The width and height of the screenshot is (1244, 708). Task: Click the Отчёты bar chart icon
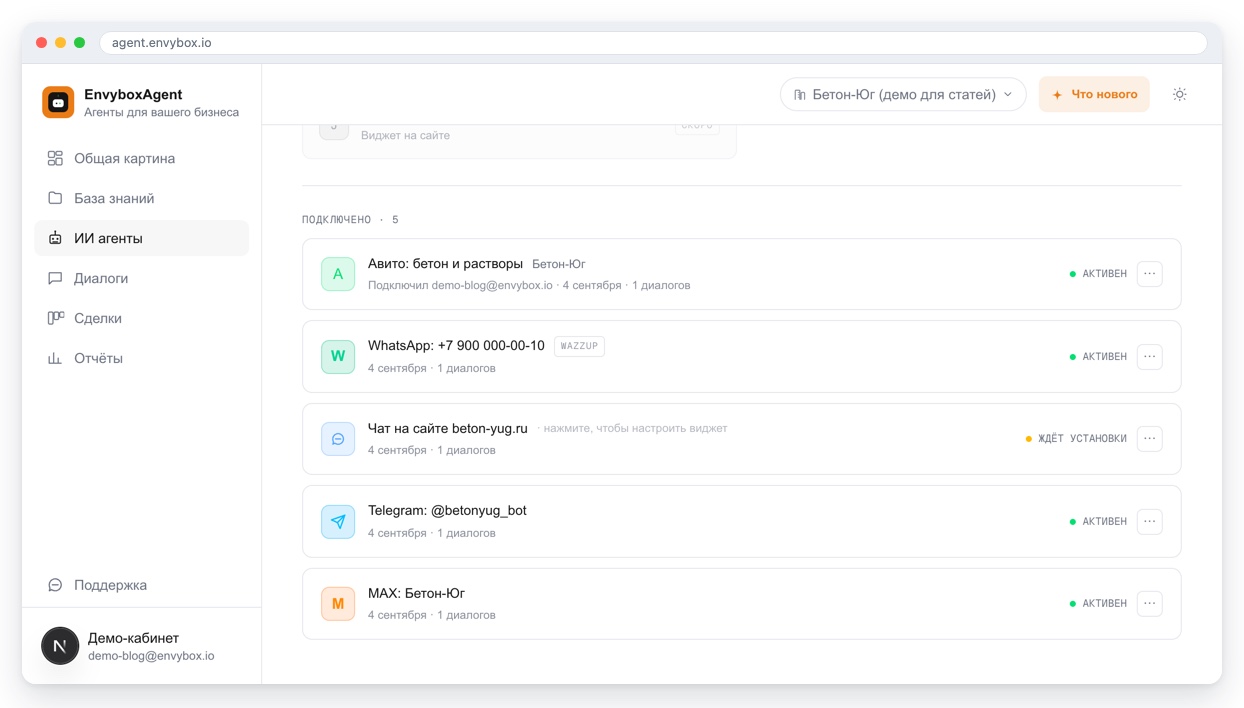tap(55, 358)
